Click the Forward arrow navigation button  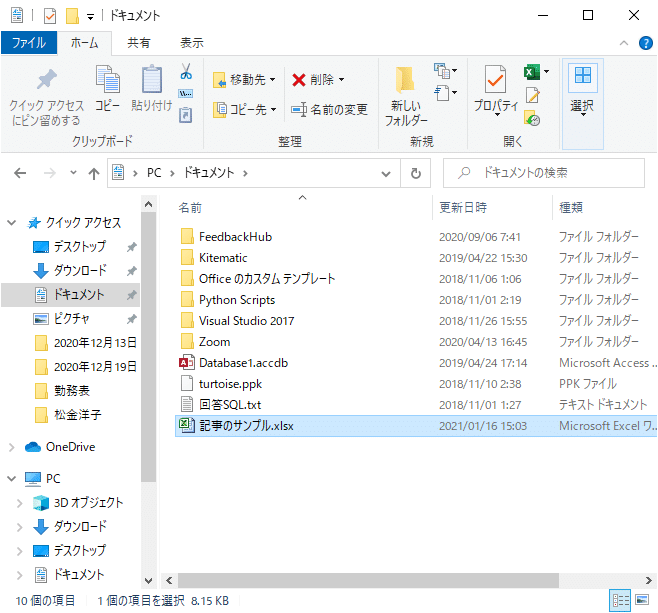tap(50, 173)
